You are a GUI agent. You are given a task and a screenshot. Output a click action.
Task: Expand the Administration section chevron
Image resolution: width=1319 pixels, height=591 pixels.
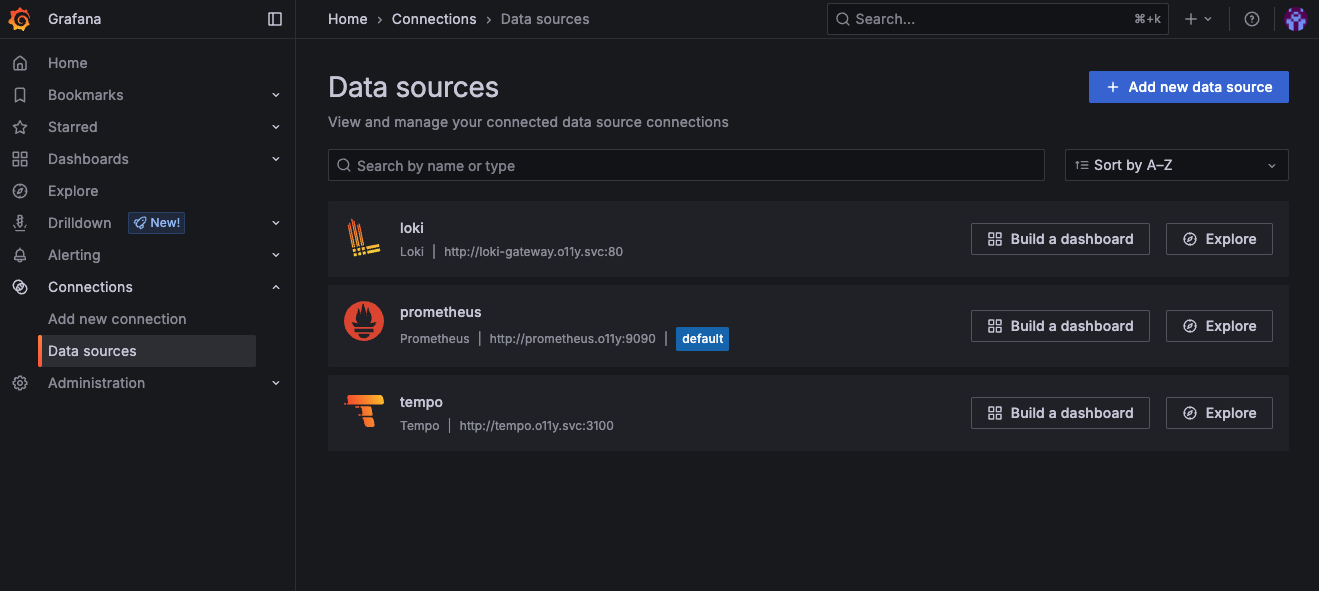point(276,383)
